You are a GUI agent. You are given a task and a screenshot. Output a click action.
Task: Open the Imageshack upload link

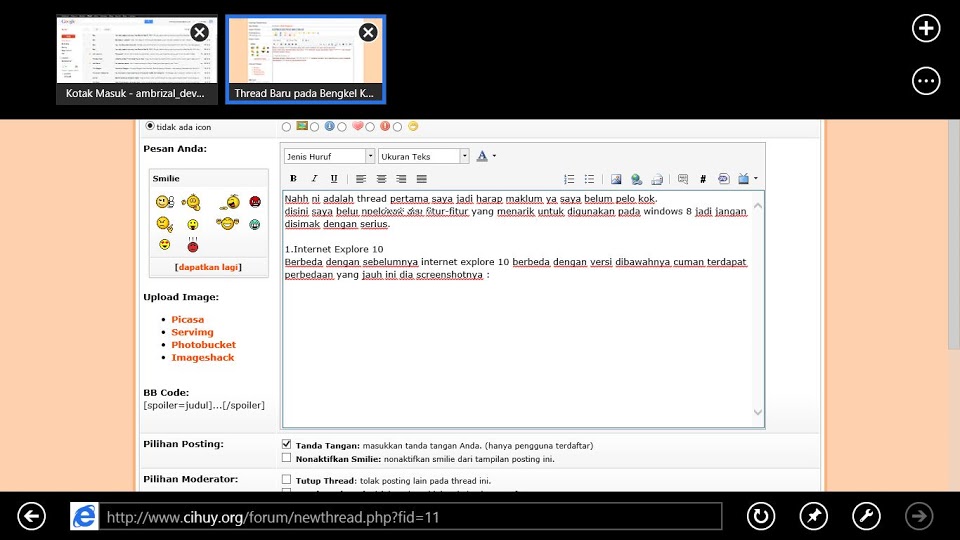click(203, 358)
